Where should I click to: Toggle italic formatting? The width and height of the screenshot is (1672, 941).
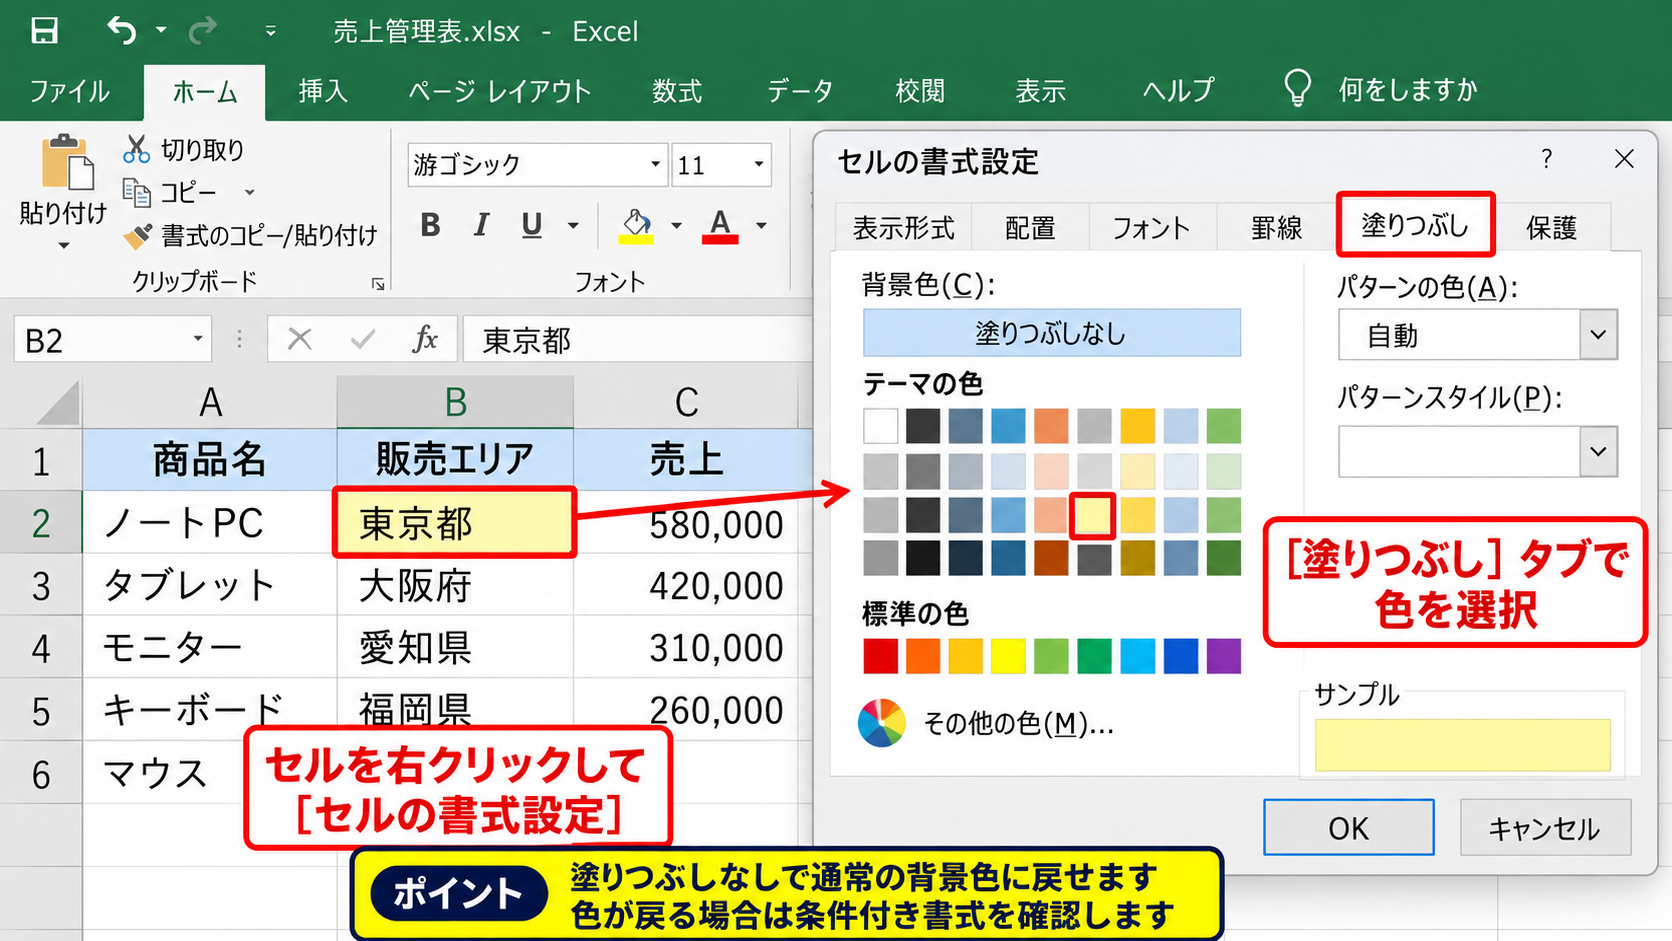481,225
